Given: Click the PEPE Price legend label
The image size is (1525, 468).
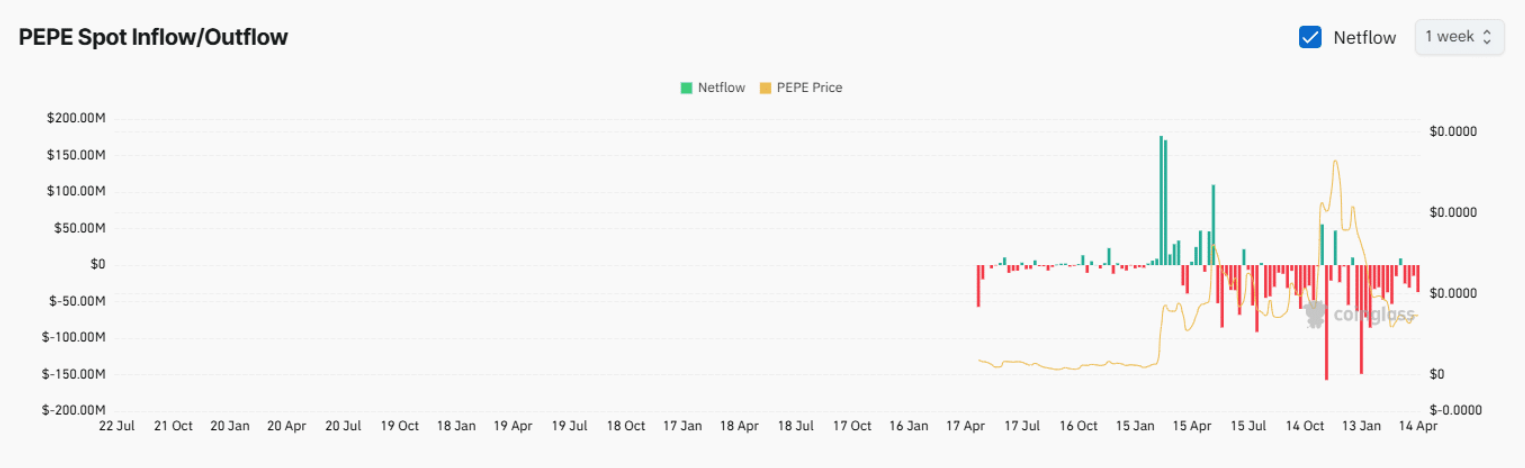Looking at the screenshot, I should tap(809, 88).
